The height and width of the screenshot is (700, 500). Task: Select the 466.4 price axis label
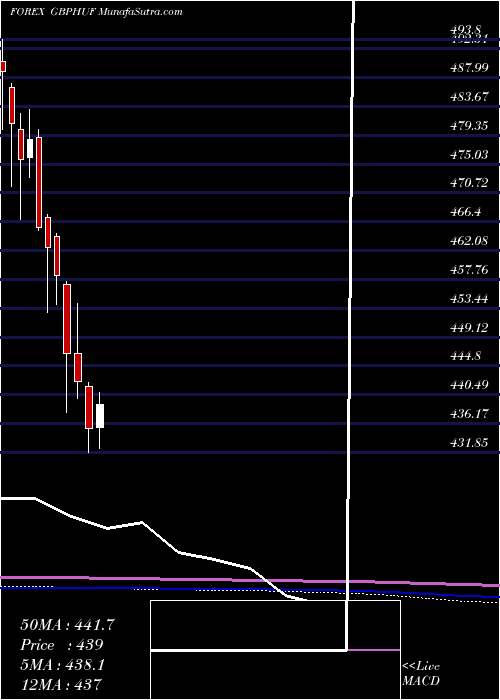click(467, 212)
